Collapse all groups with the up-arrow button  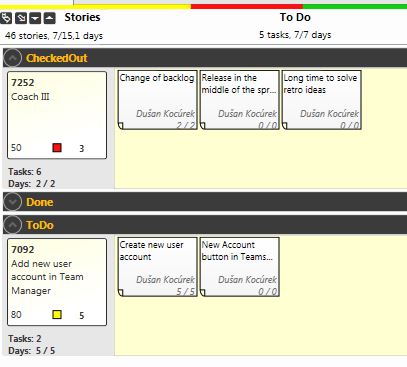pyautogui.click(x=50, y=18)
